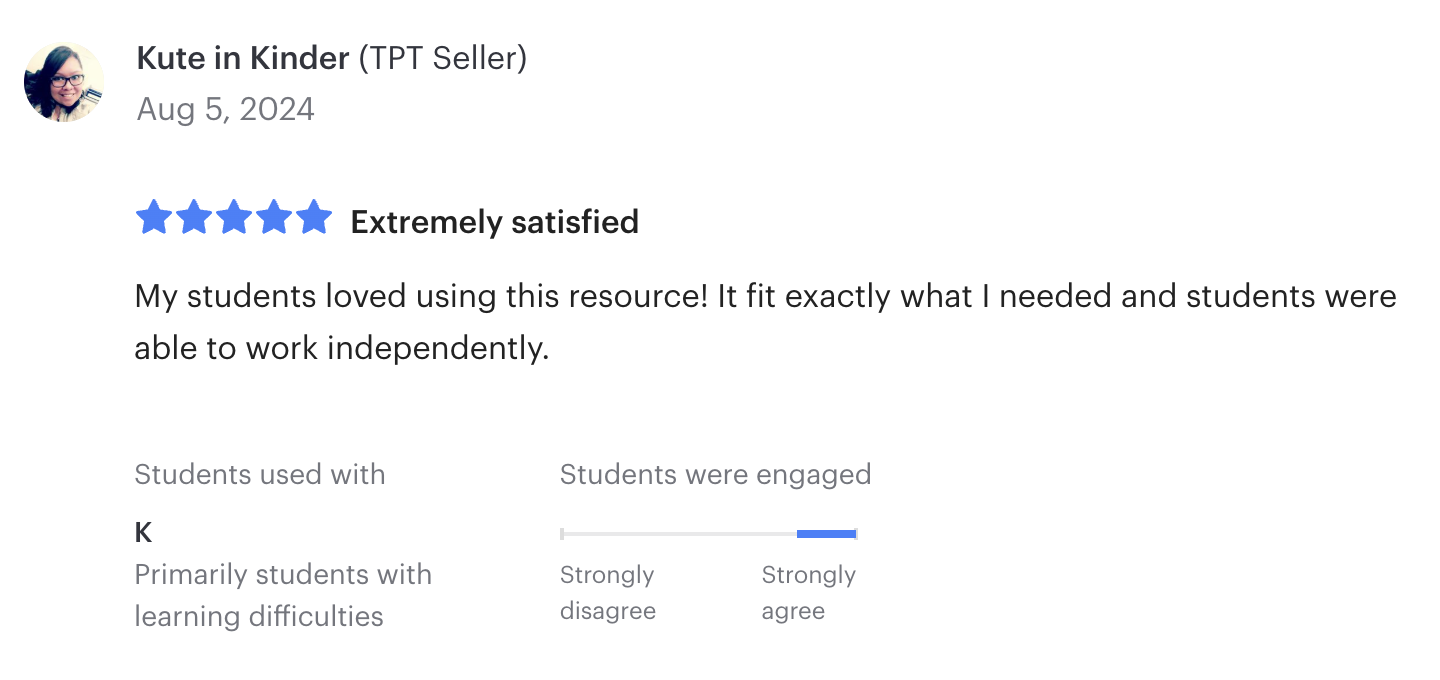The image size is (1440, 680).
Task: Click the blue filled engagement bar segment
Action: 826,534
